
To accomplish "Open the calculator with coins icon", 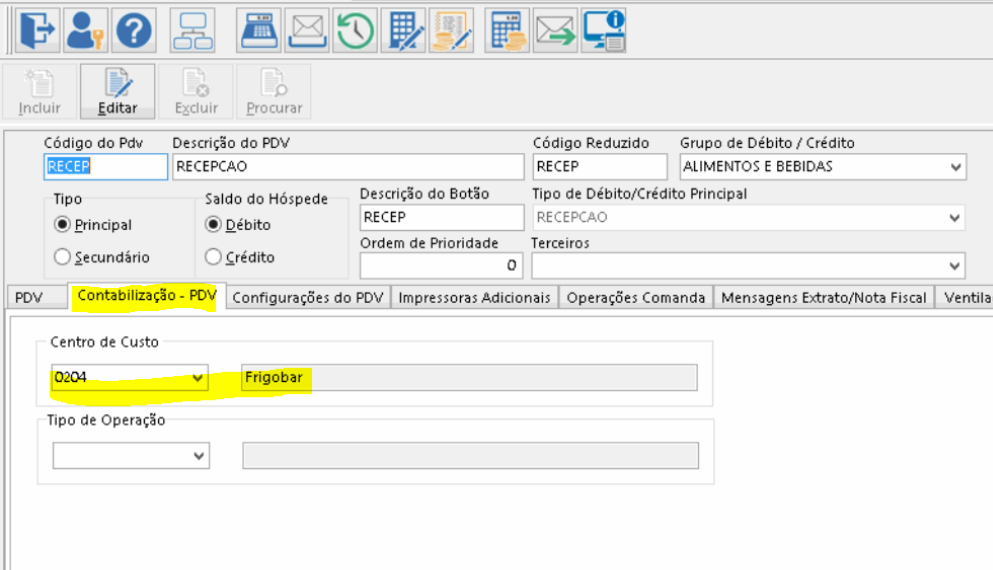I will [x=507, y=30].
